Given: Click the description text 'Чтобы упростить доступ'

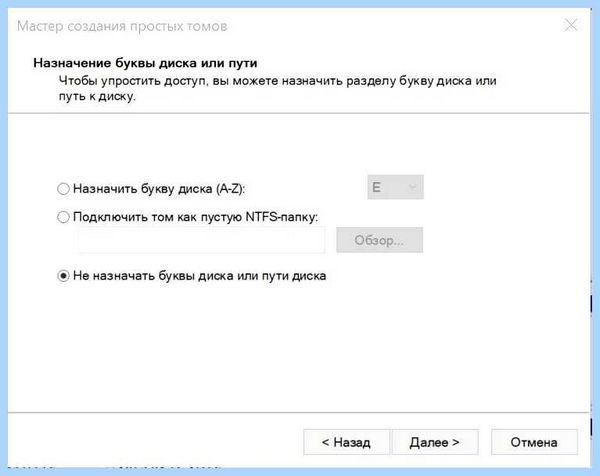Looking at the screenshot, I should [x=133, y=81].
